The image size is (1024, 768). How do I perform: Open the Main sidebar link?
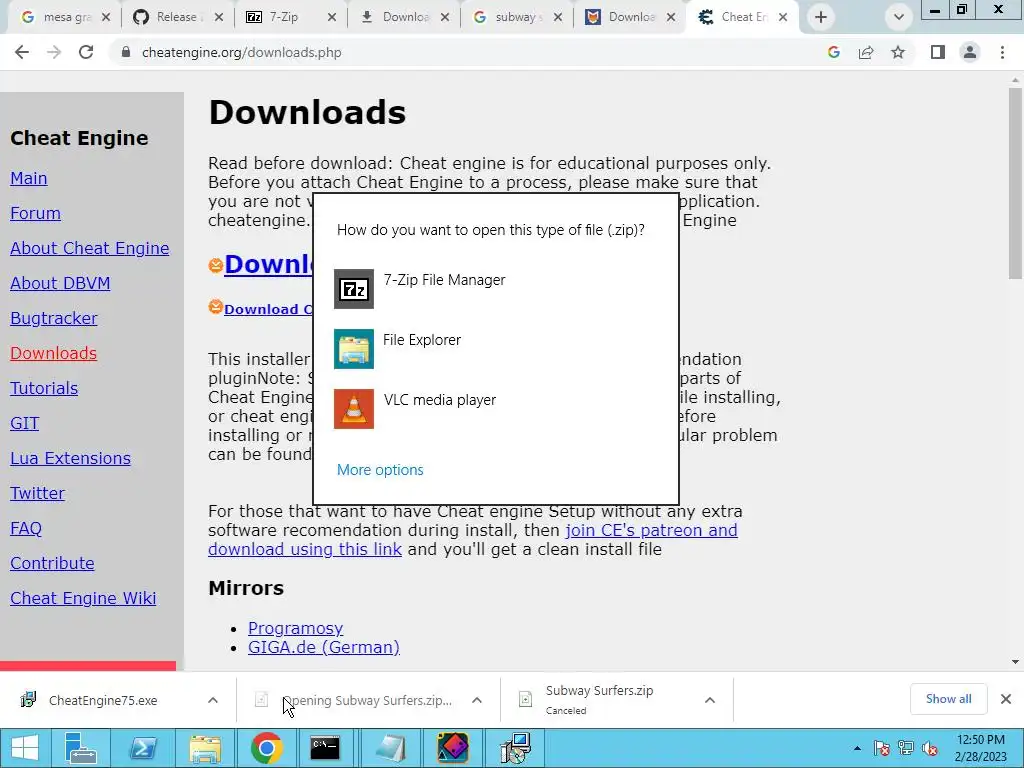(x=29, y=178)
